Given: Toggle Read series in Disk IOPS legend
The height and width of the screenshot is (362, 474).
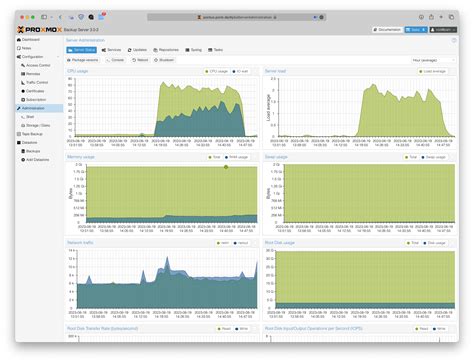Looking at the screenshot, I should pos(422,329).
